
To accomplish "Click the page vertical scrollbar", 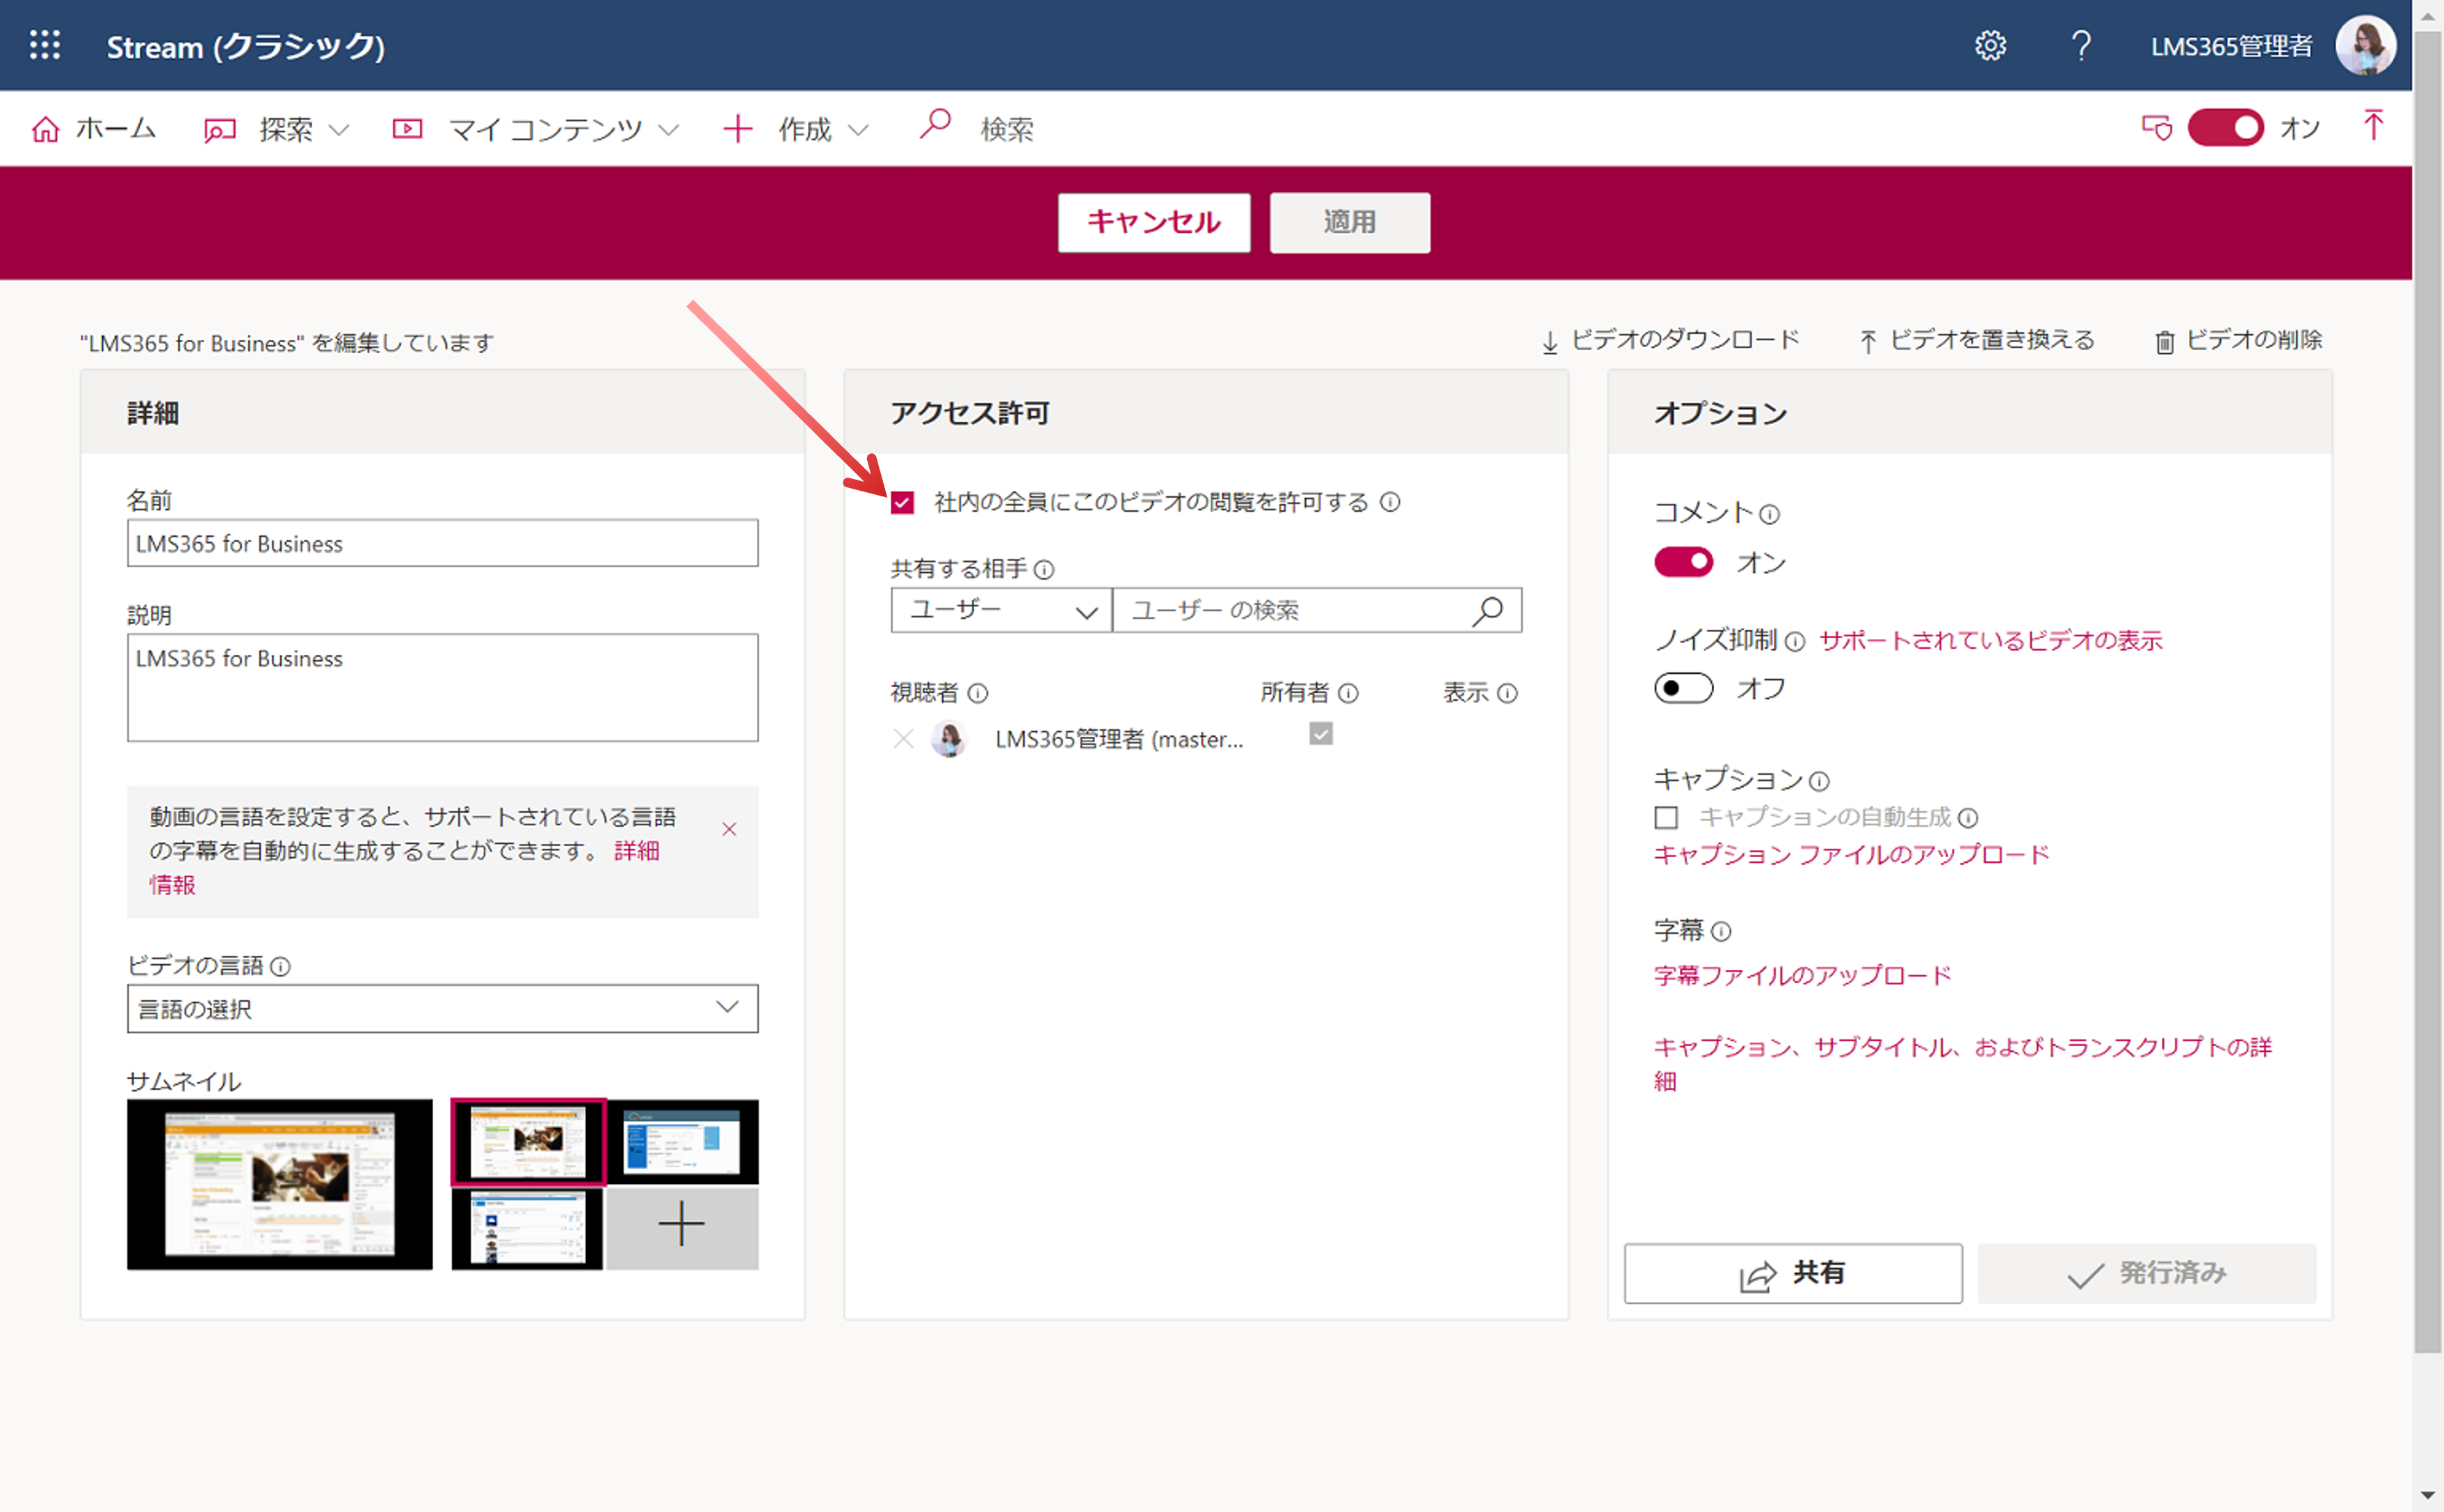I will point(2428,690).
